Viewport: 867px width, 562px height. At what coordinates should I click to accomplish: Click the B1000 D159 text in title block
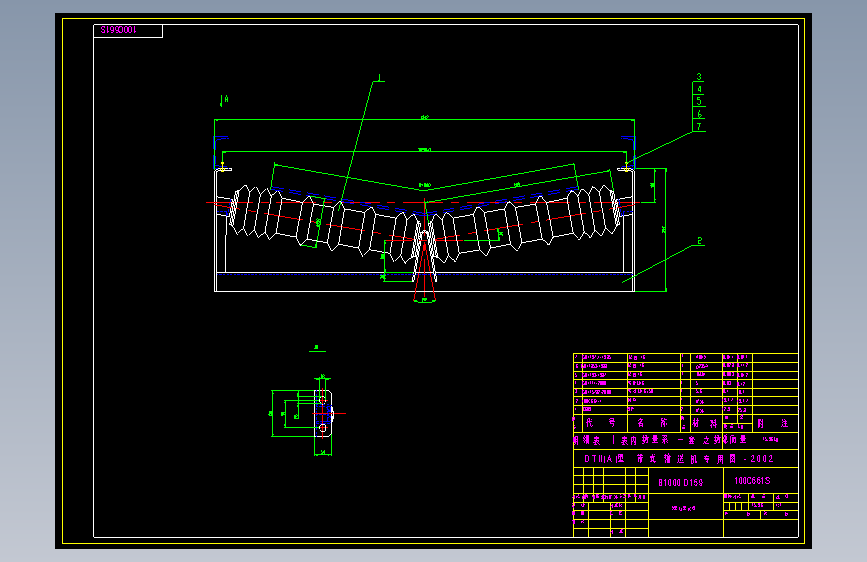(x=681, y=482)
